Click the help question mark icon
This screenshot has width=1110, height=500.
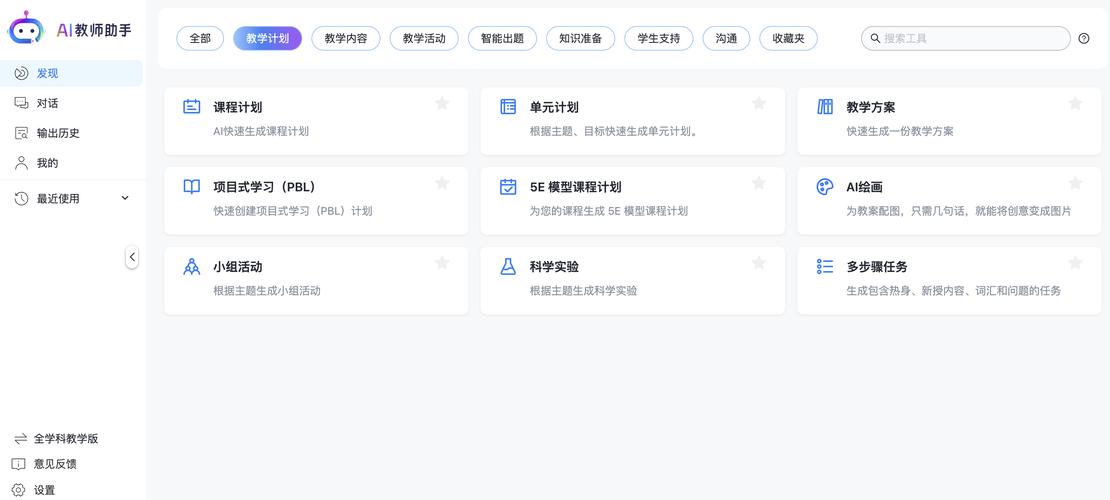pos(1084,39)
